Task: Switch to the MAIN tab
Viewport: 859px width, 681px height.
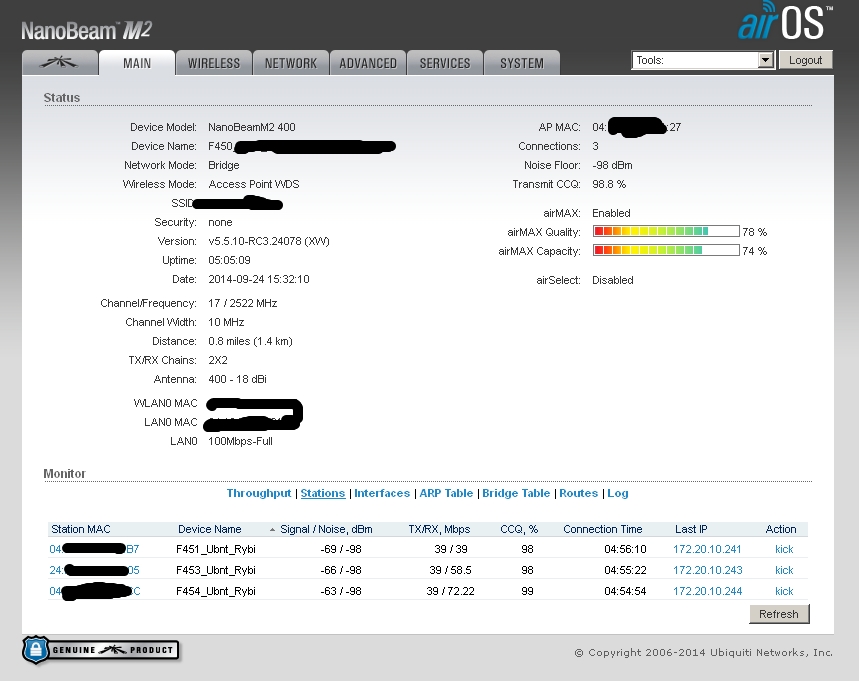Action: tap(137, 63)
